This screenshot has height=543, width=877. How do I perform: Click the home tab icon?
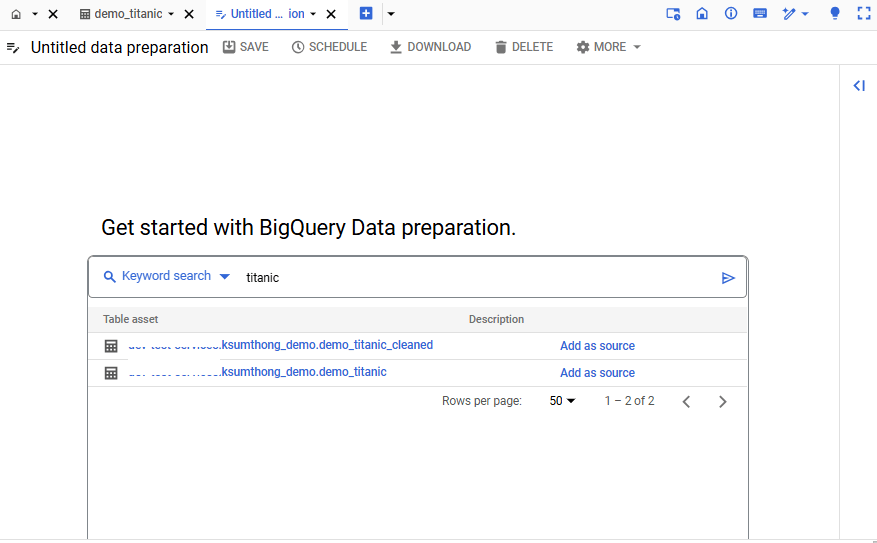(16, 14)
